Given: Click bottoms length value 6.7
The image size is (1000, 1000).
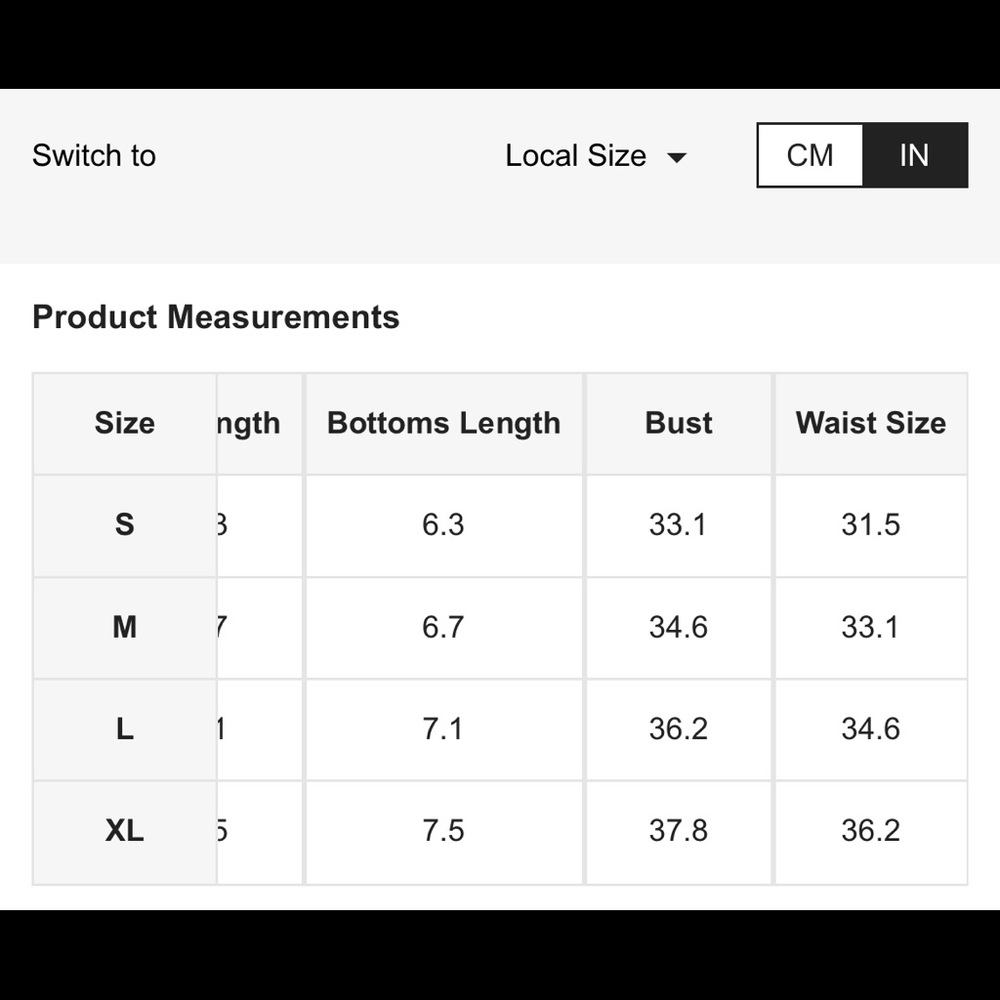Looking at the screenshot, I should [443, 627].
